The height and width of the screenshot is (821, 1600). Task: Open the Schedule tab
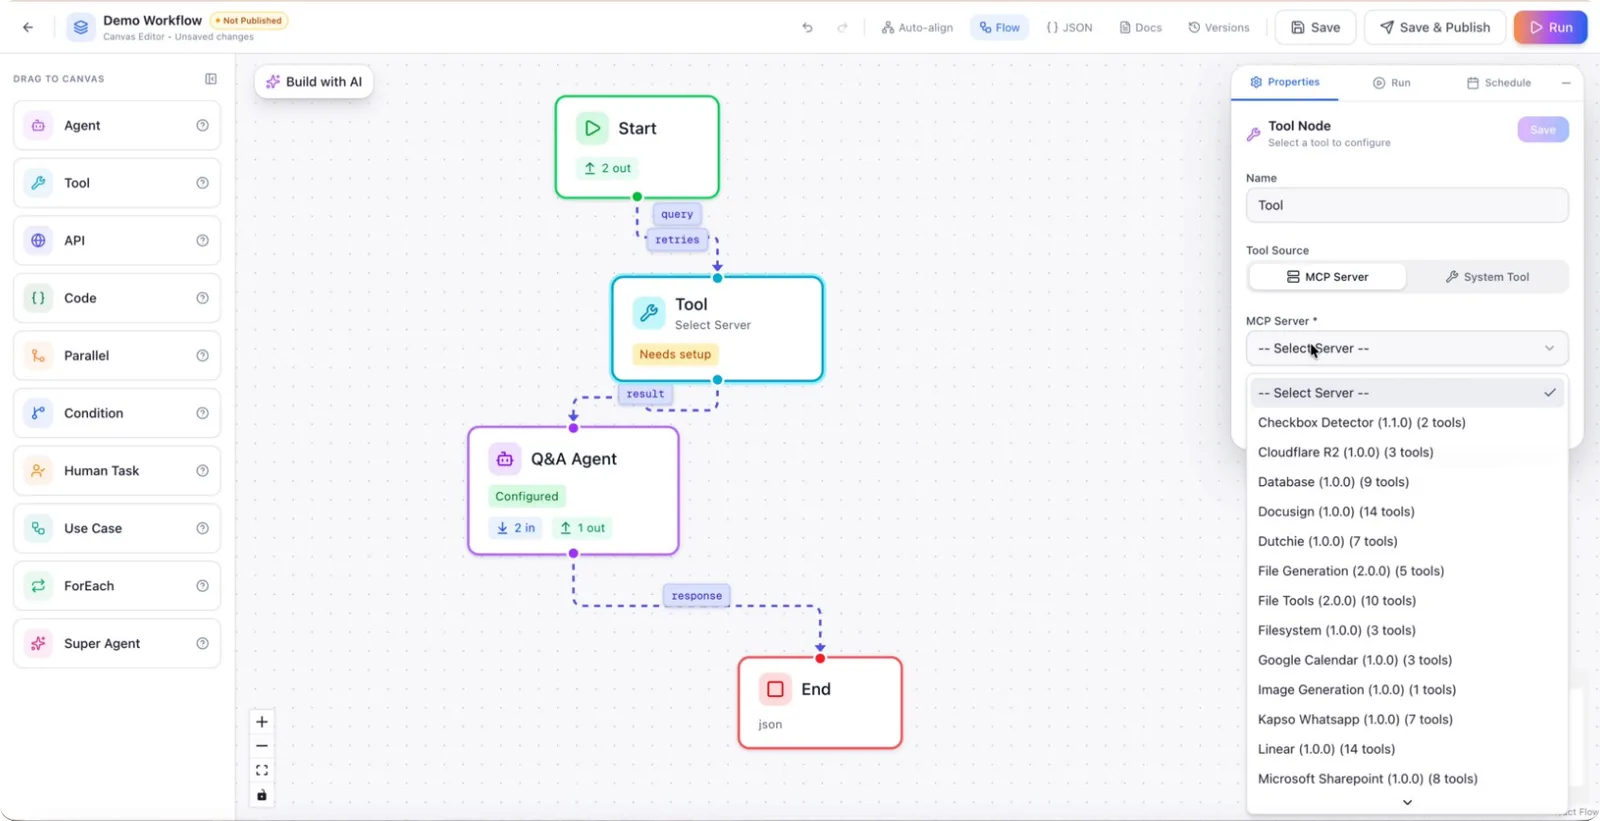coord(1499,83)
